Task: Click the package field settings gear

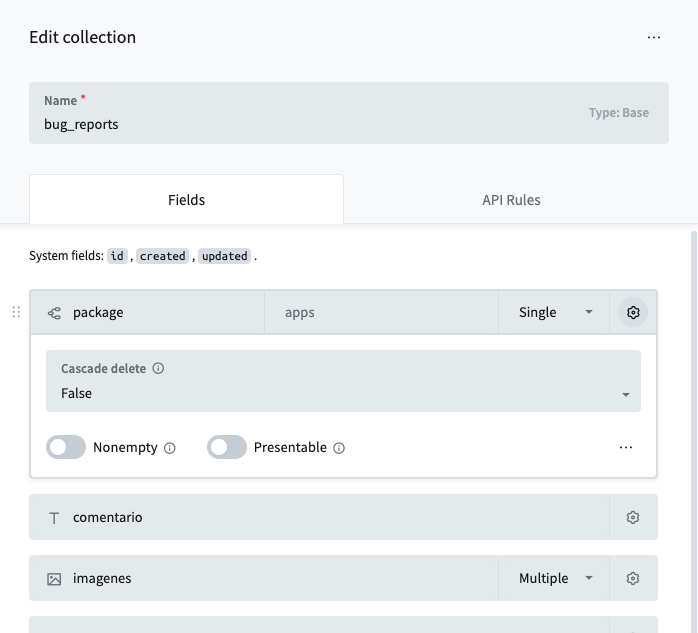Action: tap(632, 313)
